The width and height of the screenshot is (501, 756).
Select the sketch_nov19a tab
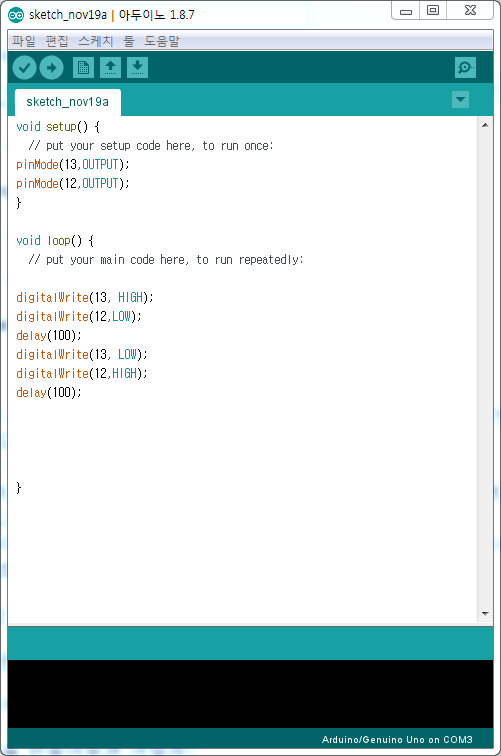coord(68,102)
